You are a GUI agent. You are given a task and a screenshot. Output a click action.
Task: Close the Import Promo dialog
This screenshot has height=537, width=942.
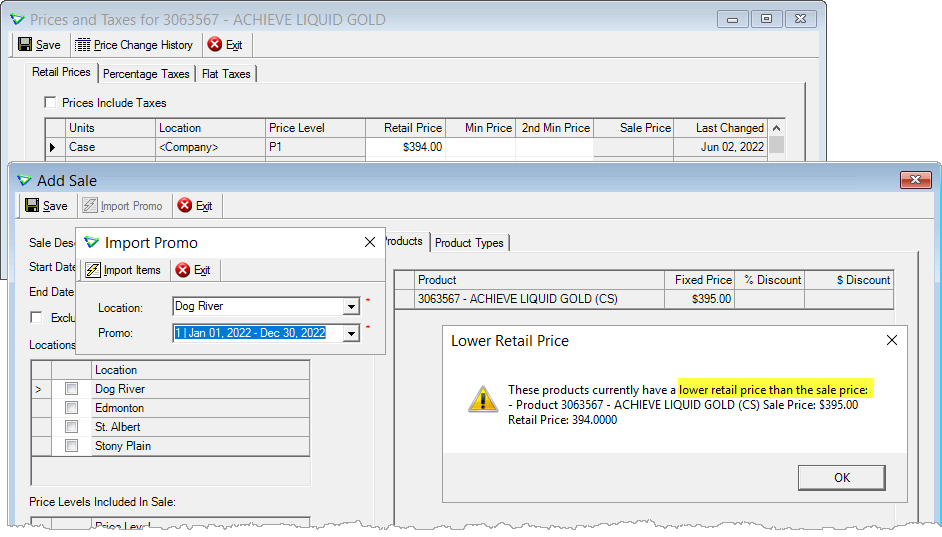tap(370, 242)
